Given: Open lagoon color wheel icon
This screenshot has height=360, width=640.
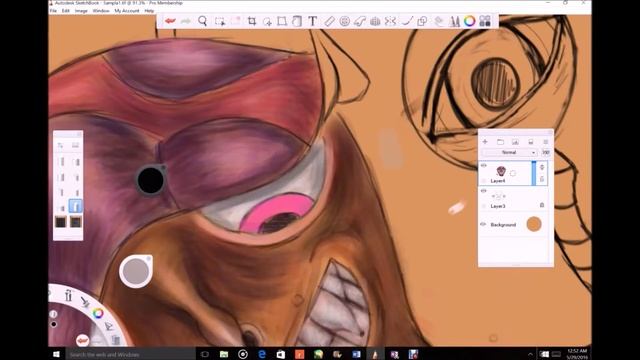Looking at the screenshot, I should pos(98,313).
